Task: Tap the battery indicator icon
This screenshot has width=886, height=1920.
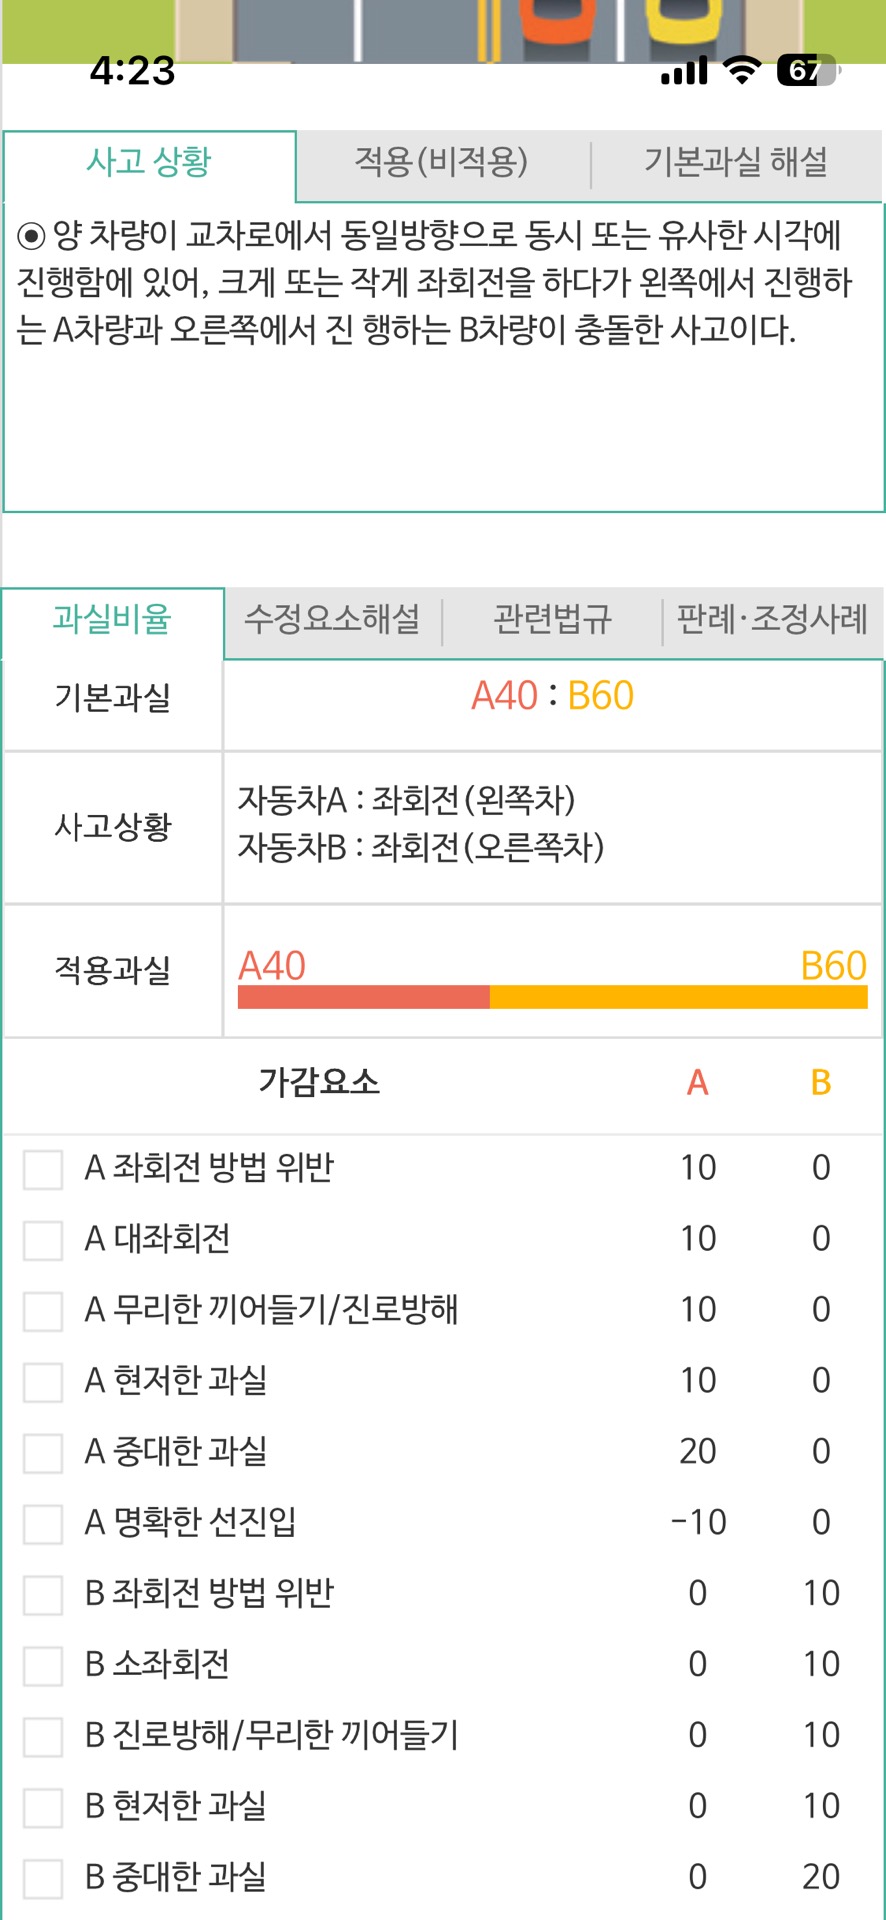Action: [x=807, y=70]
